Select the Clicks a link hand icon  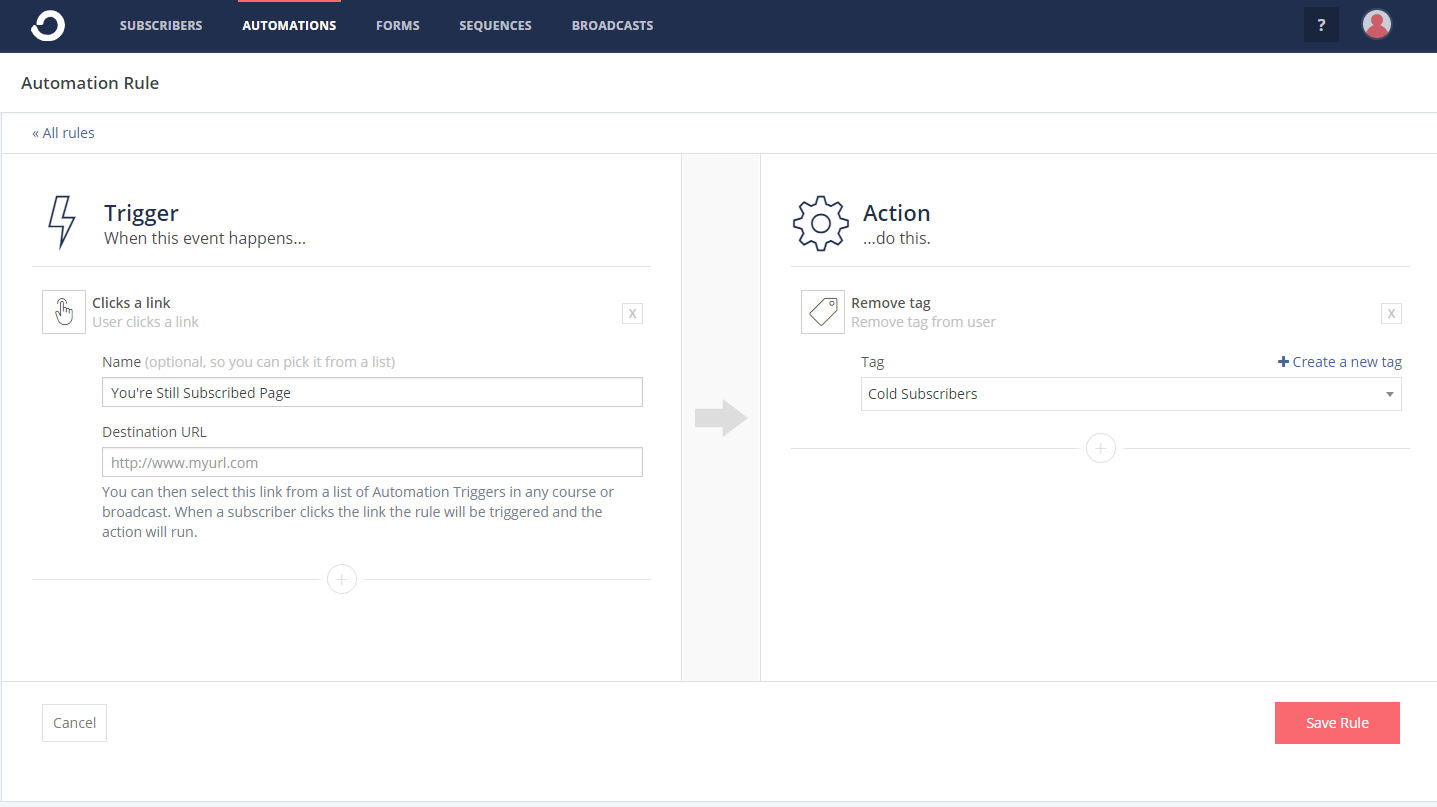pyautogui.click(x=64, y=312)
